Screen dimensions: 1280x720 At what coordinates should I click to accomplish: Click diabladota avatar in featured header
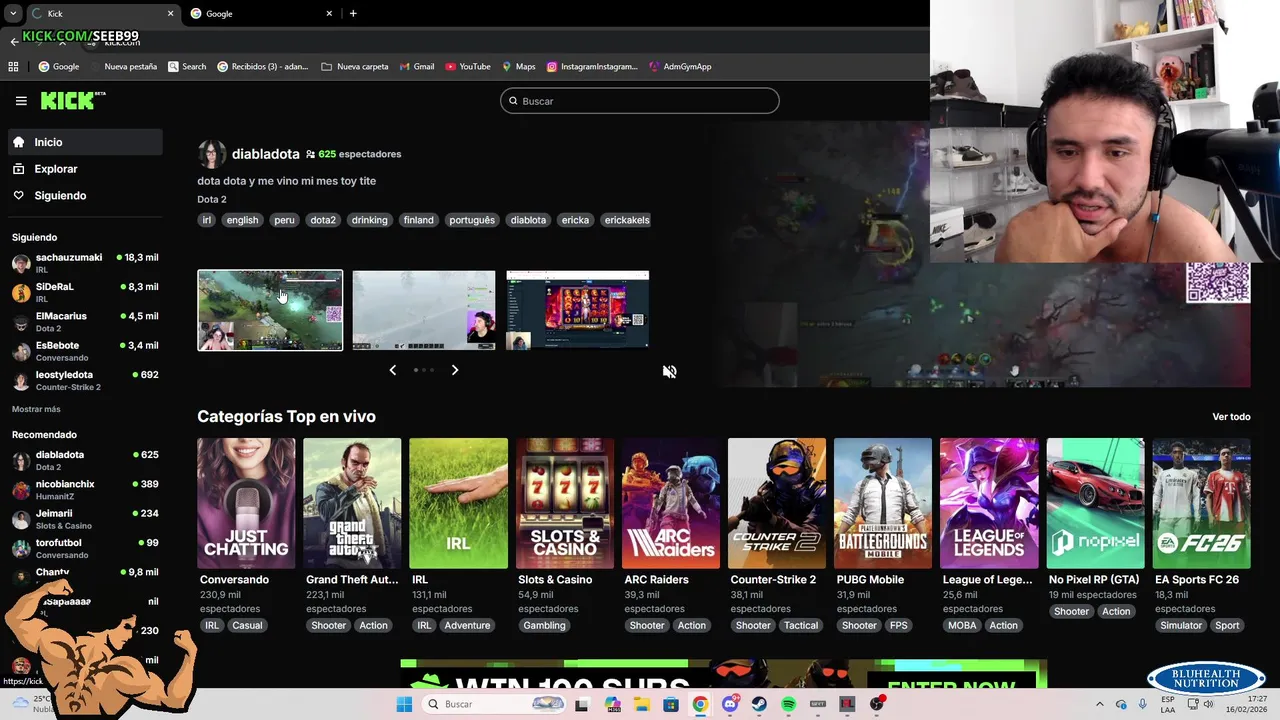pos(211,154)
